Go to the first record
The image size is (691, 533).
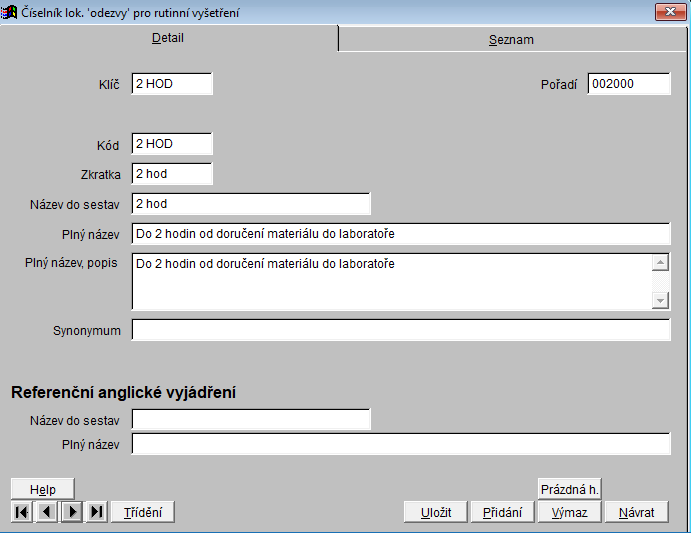21,512
